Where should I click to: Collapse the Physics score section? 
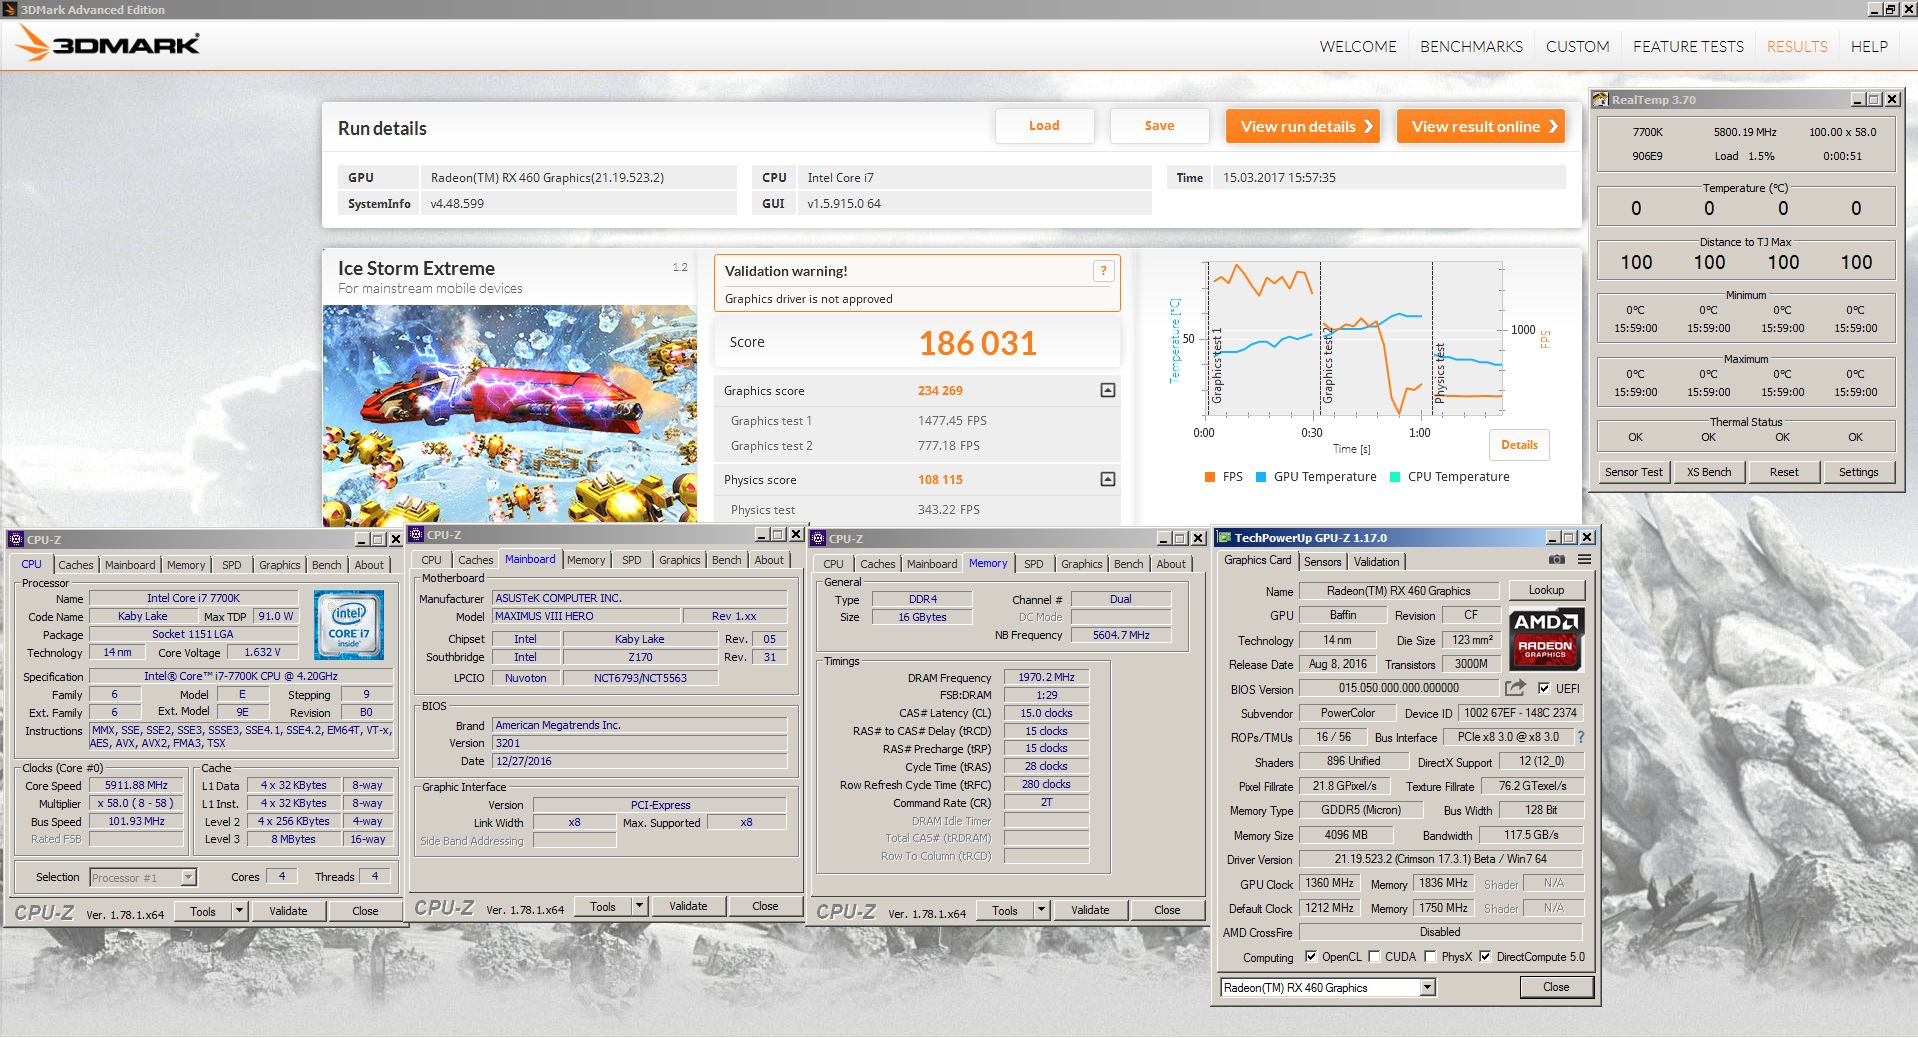(1107, 479)
